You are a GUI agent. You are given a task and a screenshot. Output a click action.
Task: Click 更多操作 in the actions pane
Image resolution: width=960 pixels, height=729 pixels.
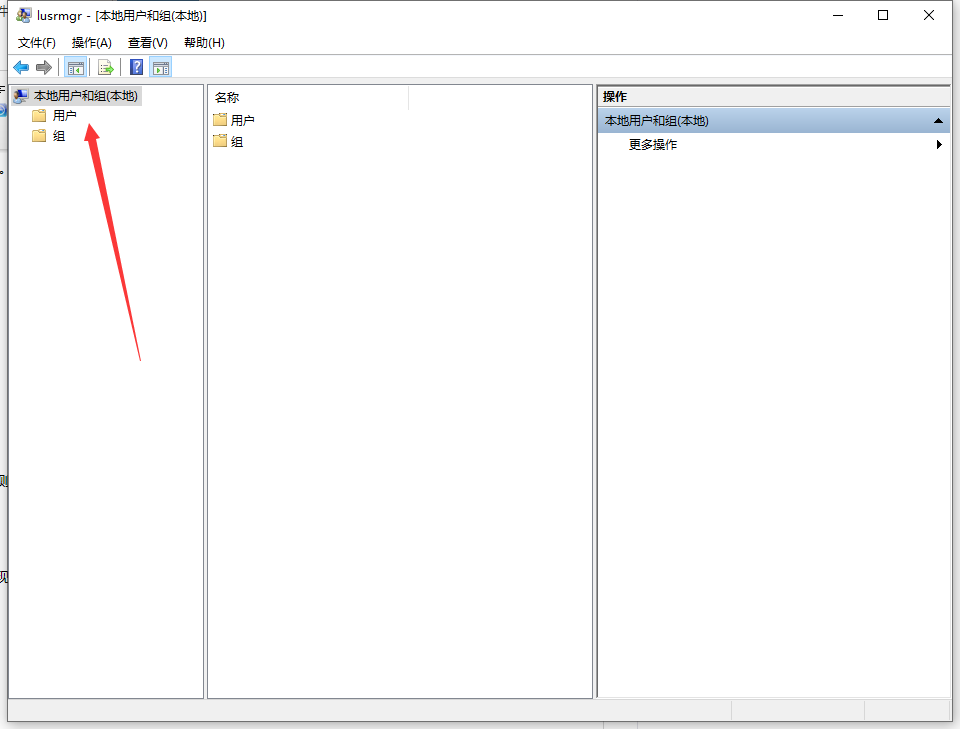653,145
